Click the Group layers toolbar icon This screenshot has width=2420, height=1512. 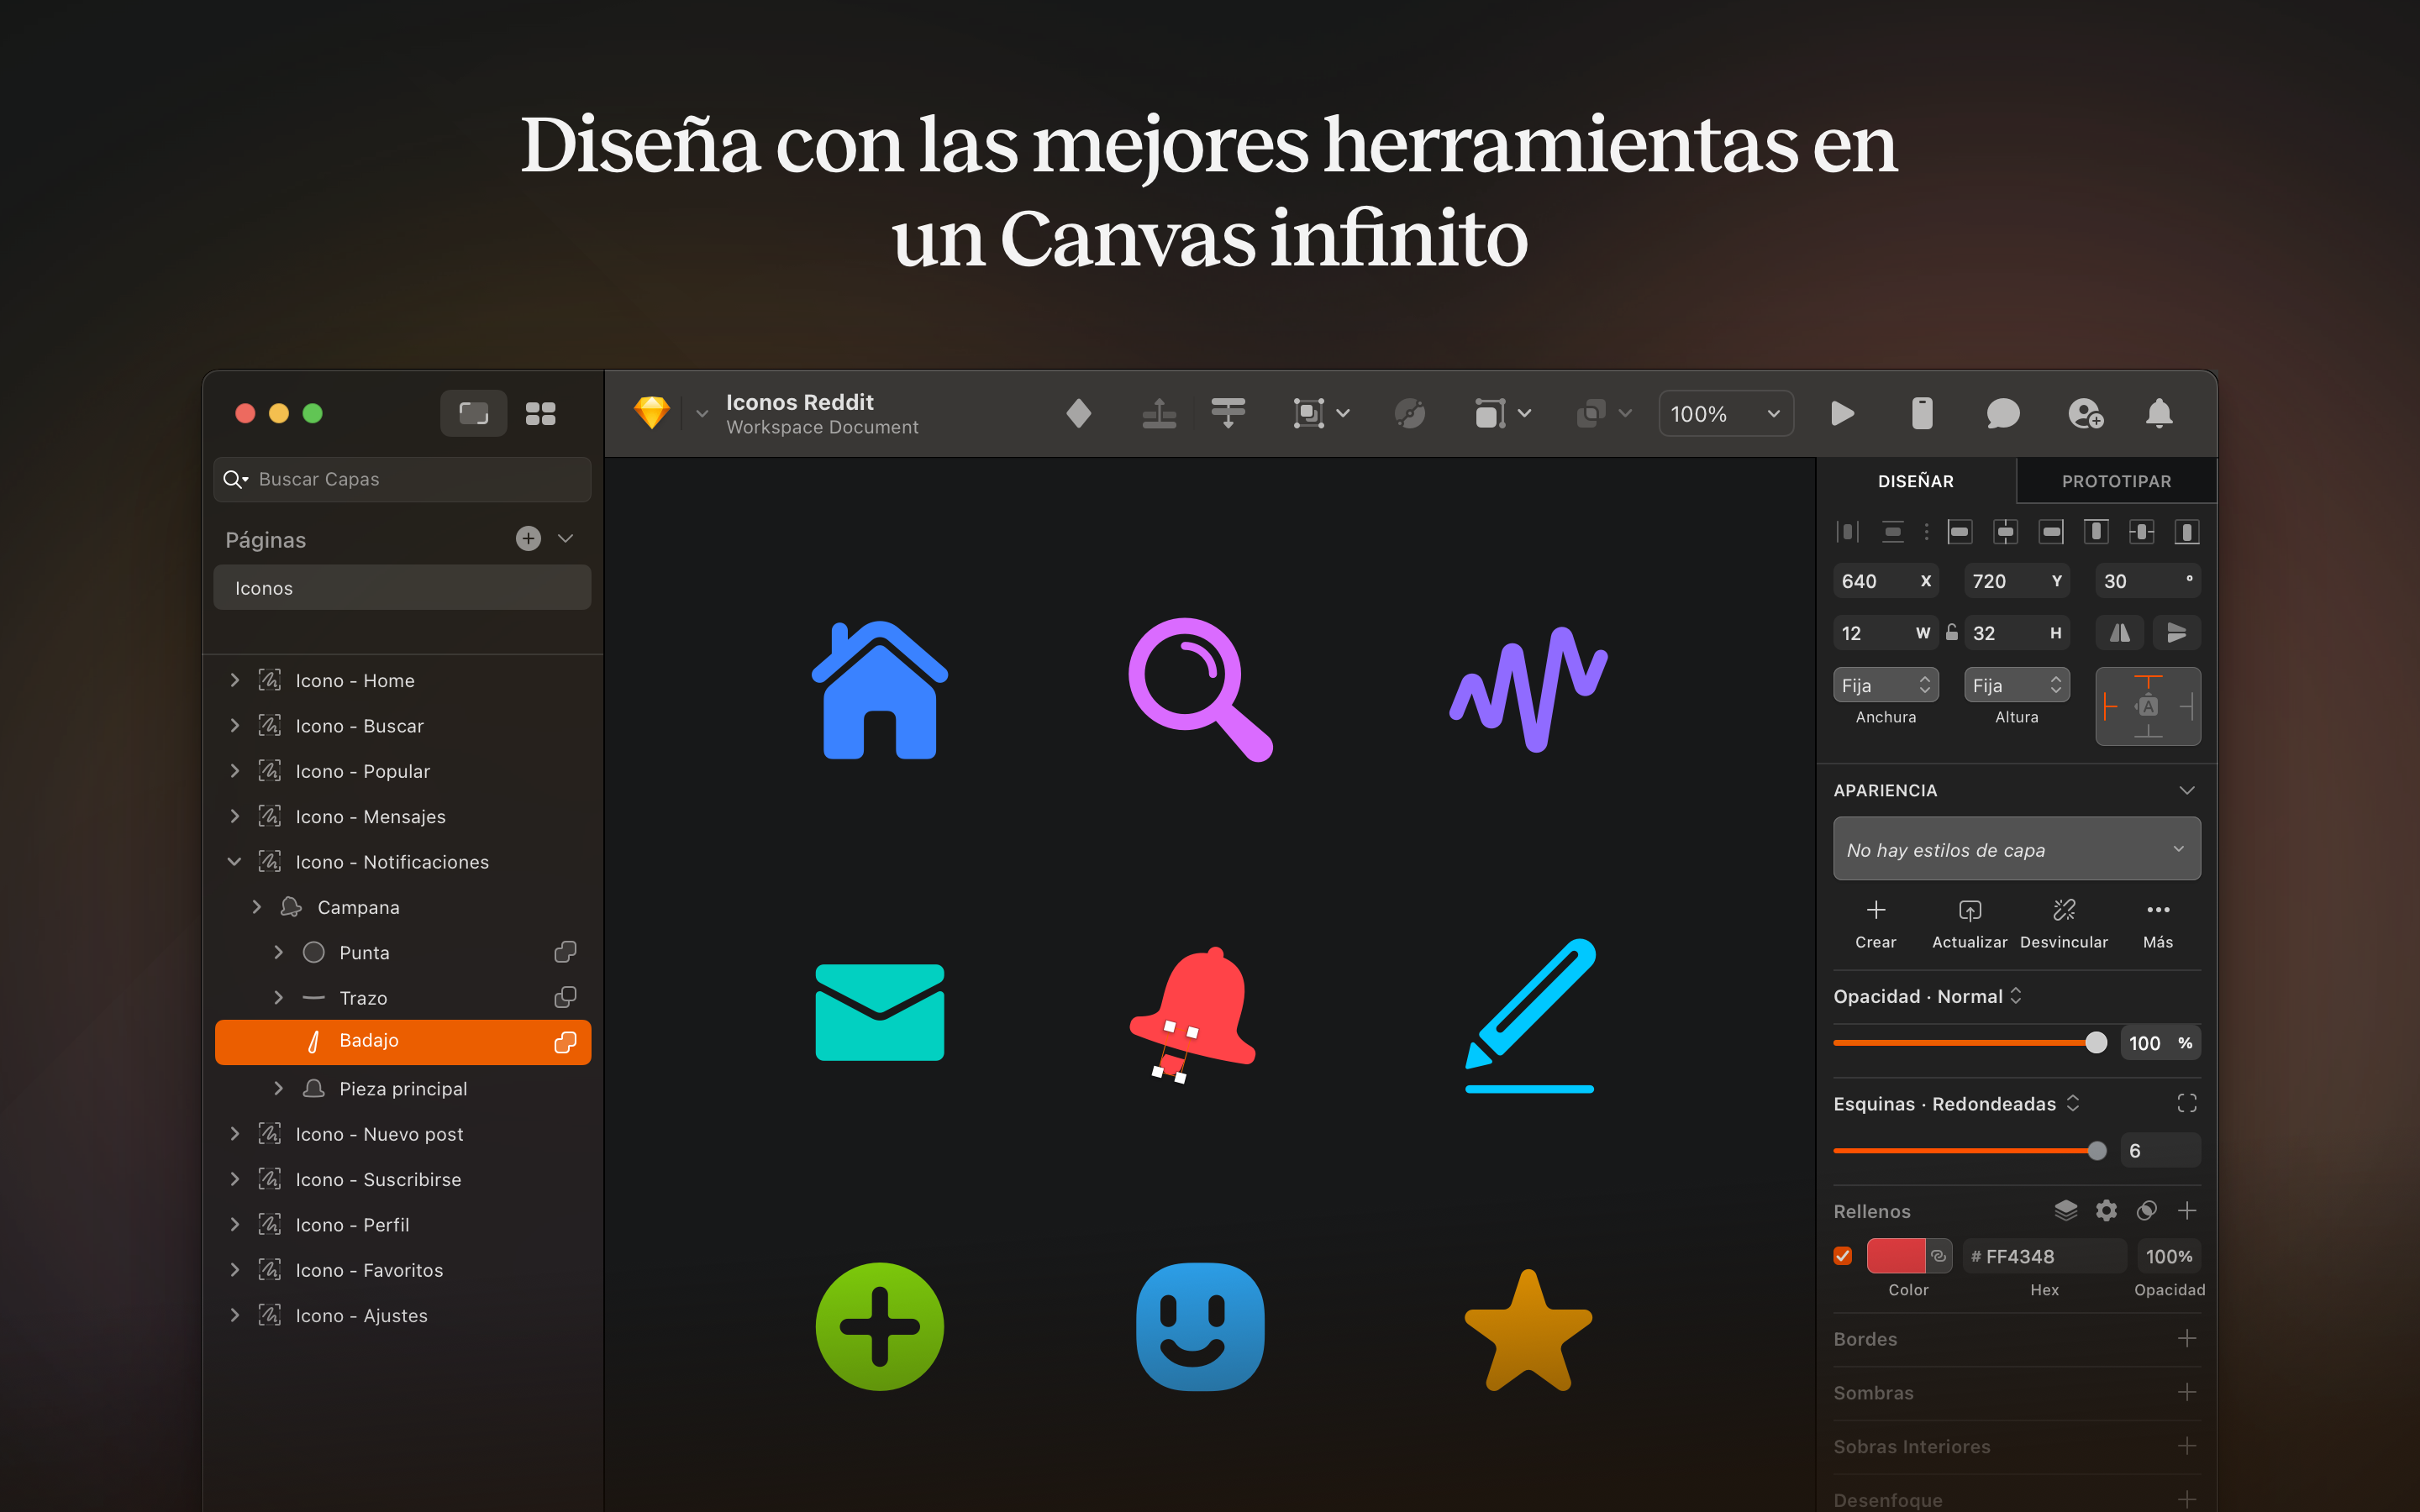[1309, 413]
